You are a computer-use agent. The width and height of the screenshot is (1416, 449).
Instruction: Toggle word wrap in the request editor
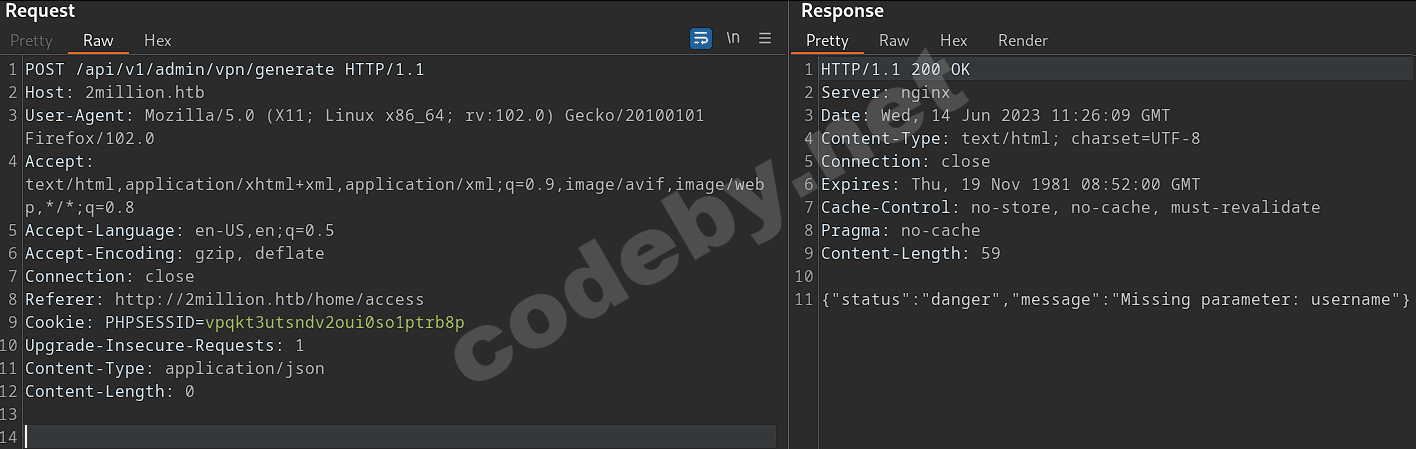click(701, 38)
